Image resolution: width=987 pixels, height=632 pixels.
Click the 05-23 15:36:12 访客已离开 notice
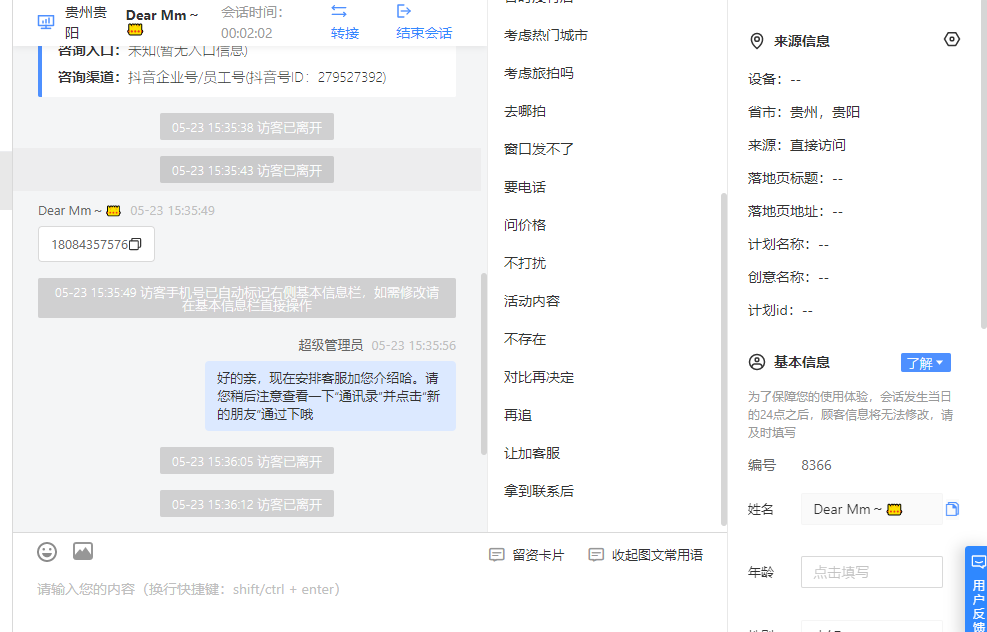[x=247, y=504]
